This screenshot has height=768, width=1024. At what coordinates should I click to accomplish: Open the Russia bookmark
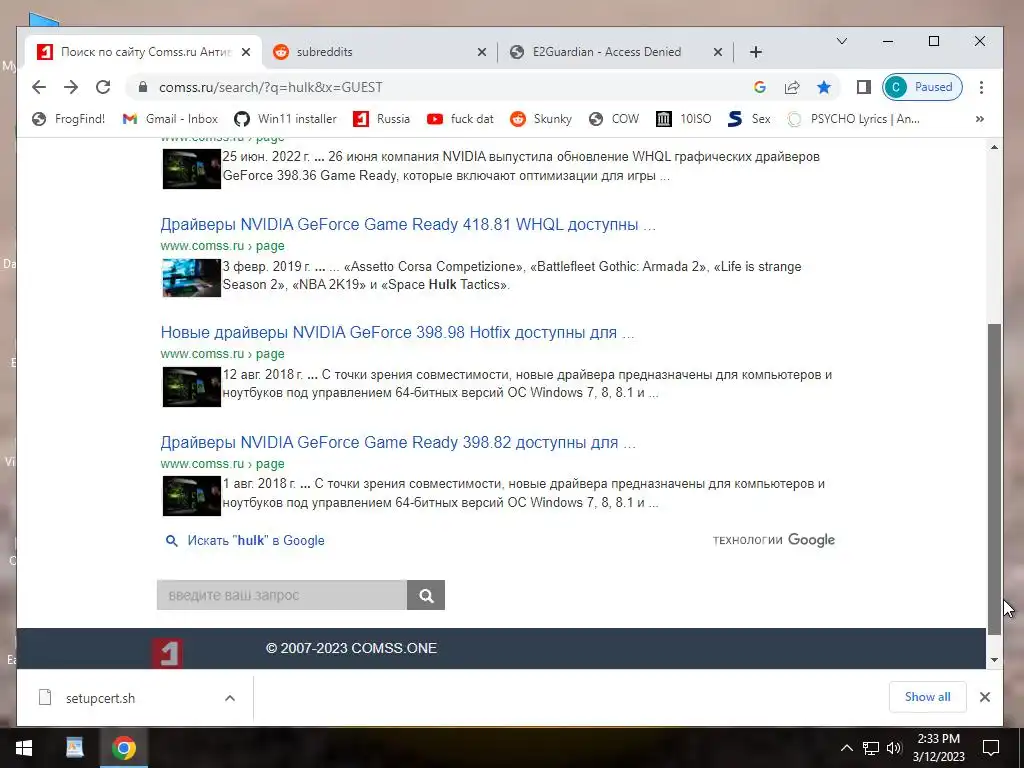click(x=381, y=119)
